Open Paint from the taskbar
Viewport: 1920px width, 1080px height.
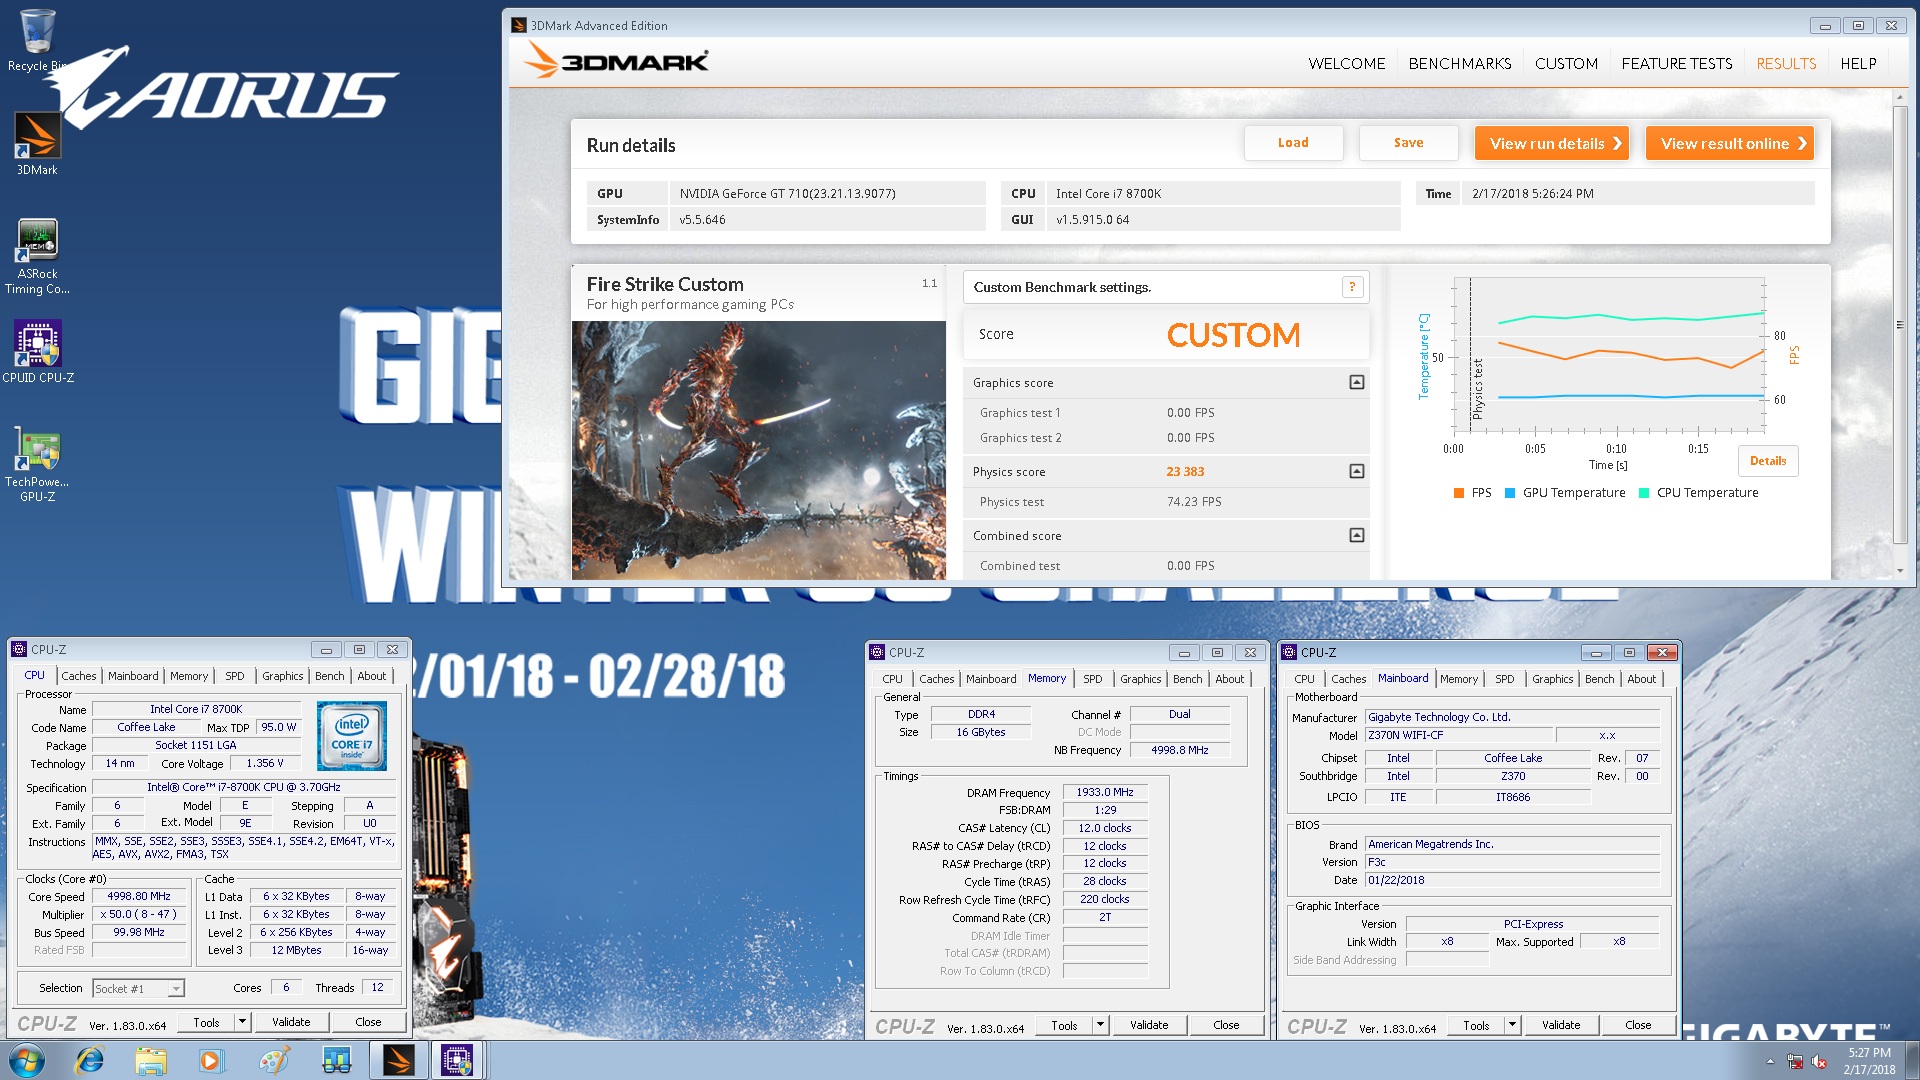coord(274,1060)
